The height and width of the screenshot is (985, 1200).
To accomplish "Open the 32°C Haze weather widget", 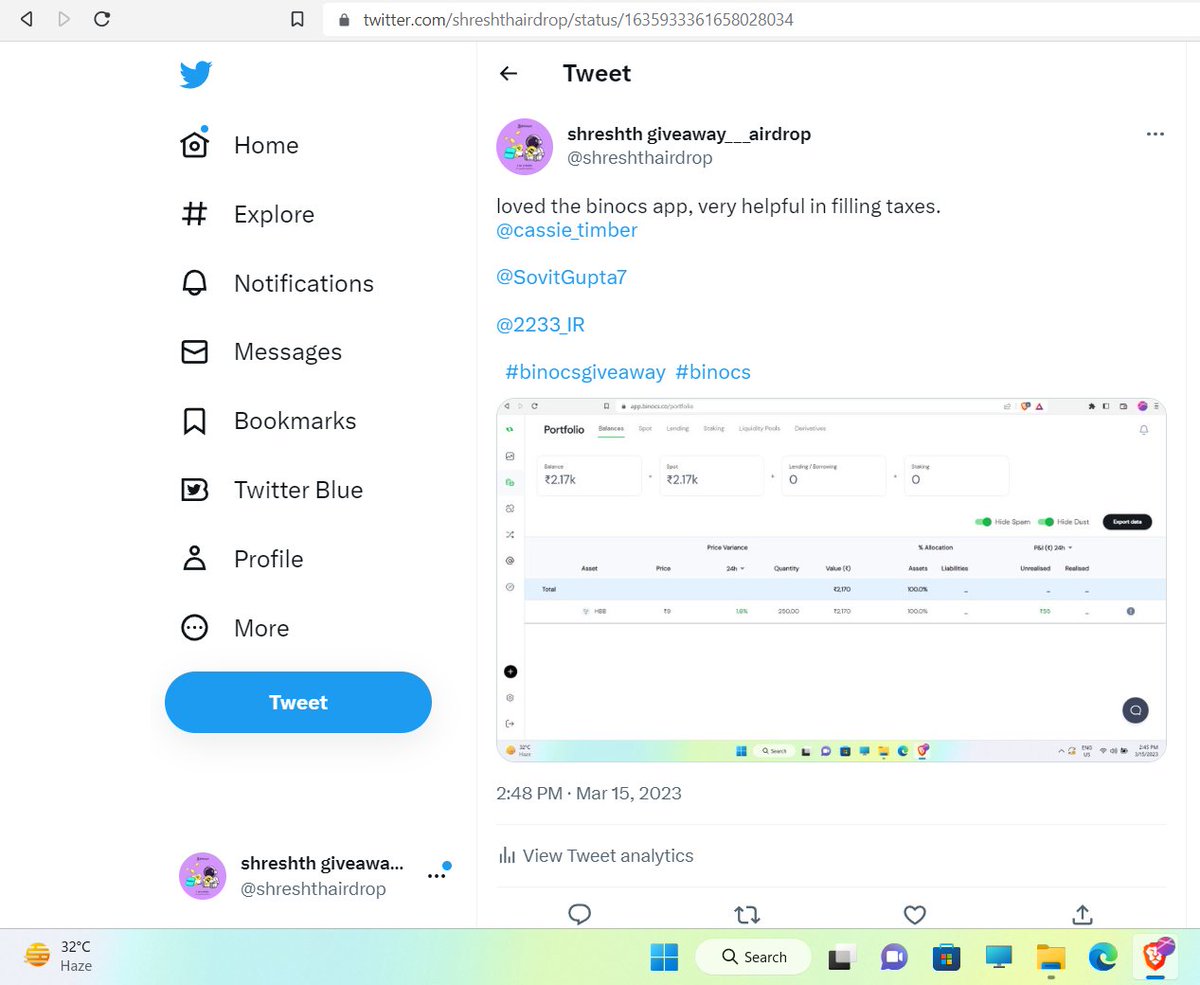I will pos(58,956).
